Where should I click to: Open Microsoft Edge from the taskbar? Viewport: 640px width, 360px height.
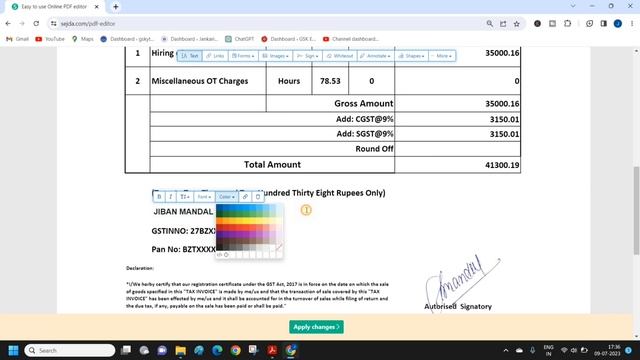pos(217,350)
